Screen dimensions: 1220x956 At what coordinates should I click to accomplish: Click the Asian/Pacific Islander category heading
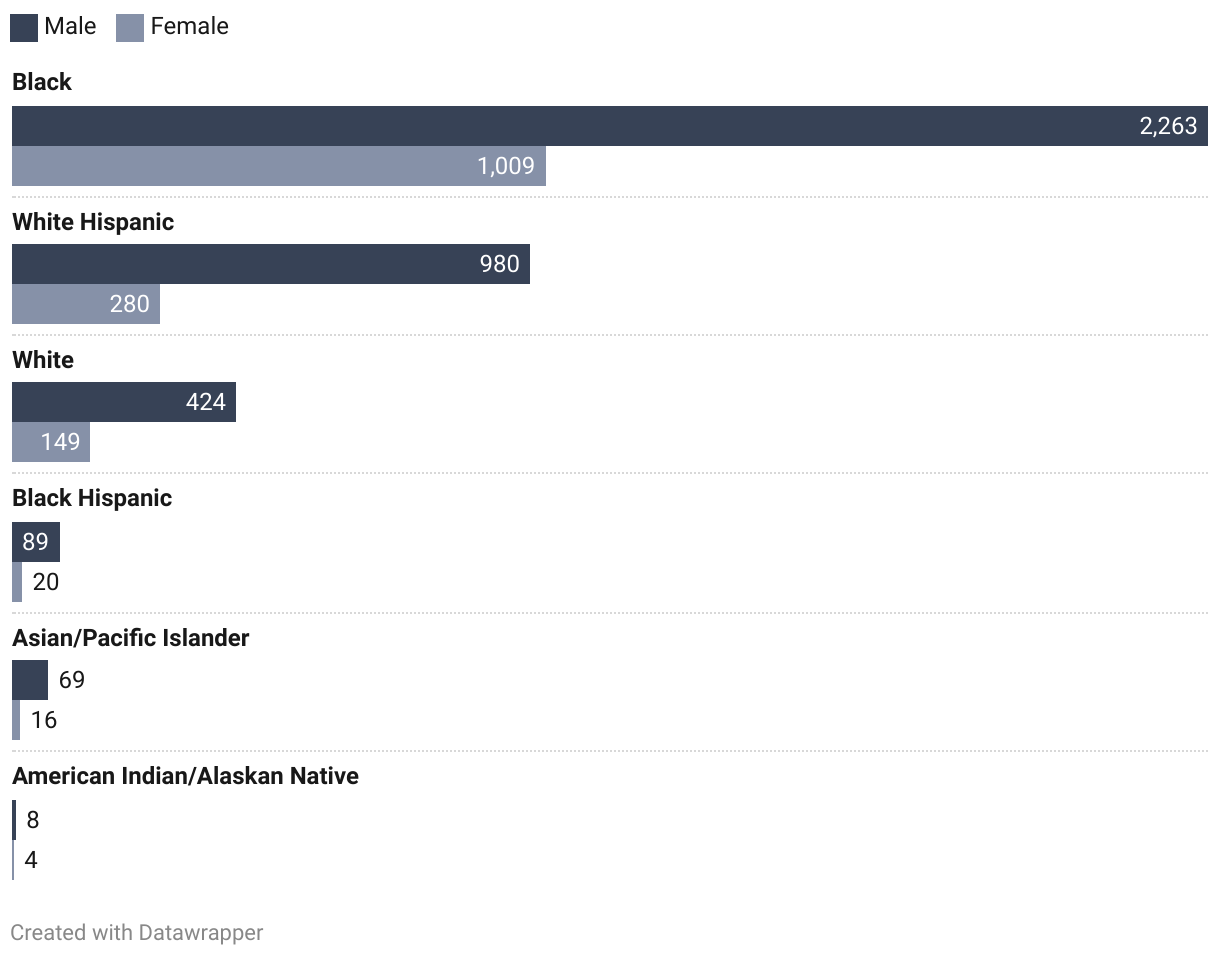click(x=130, y=638)
